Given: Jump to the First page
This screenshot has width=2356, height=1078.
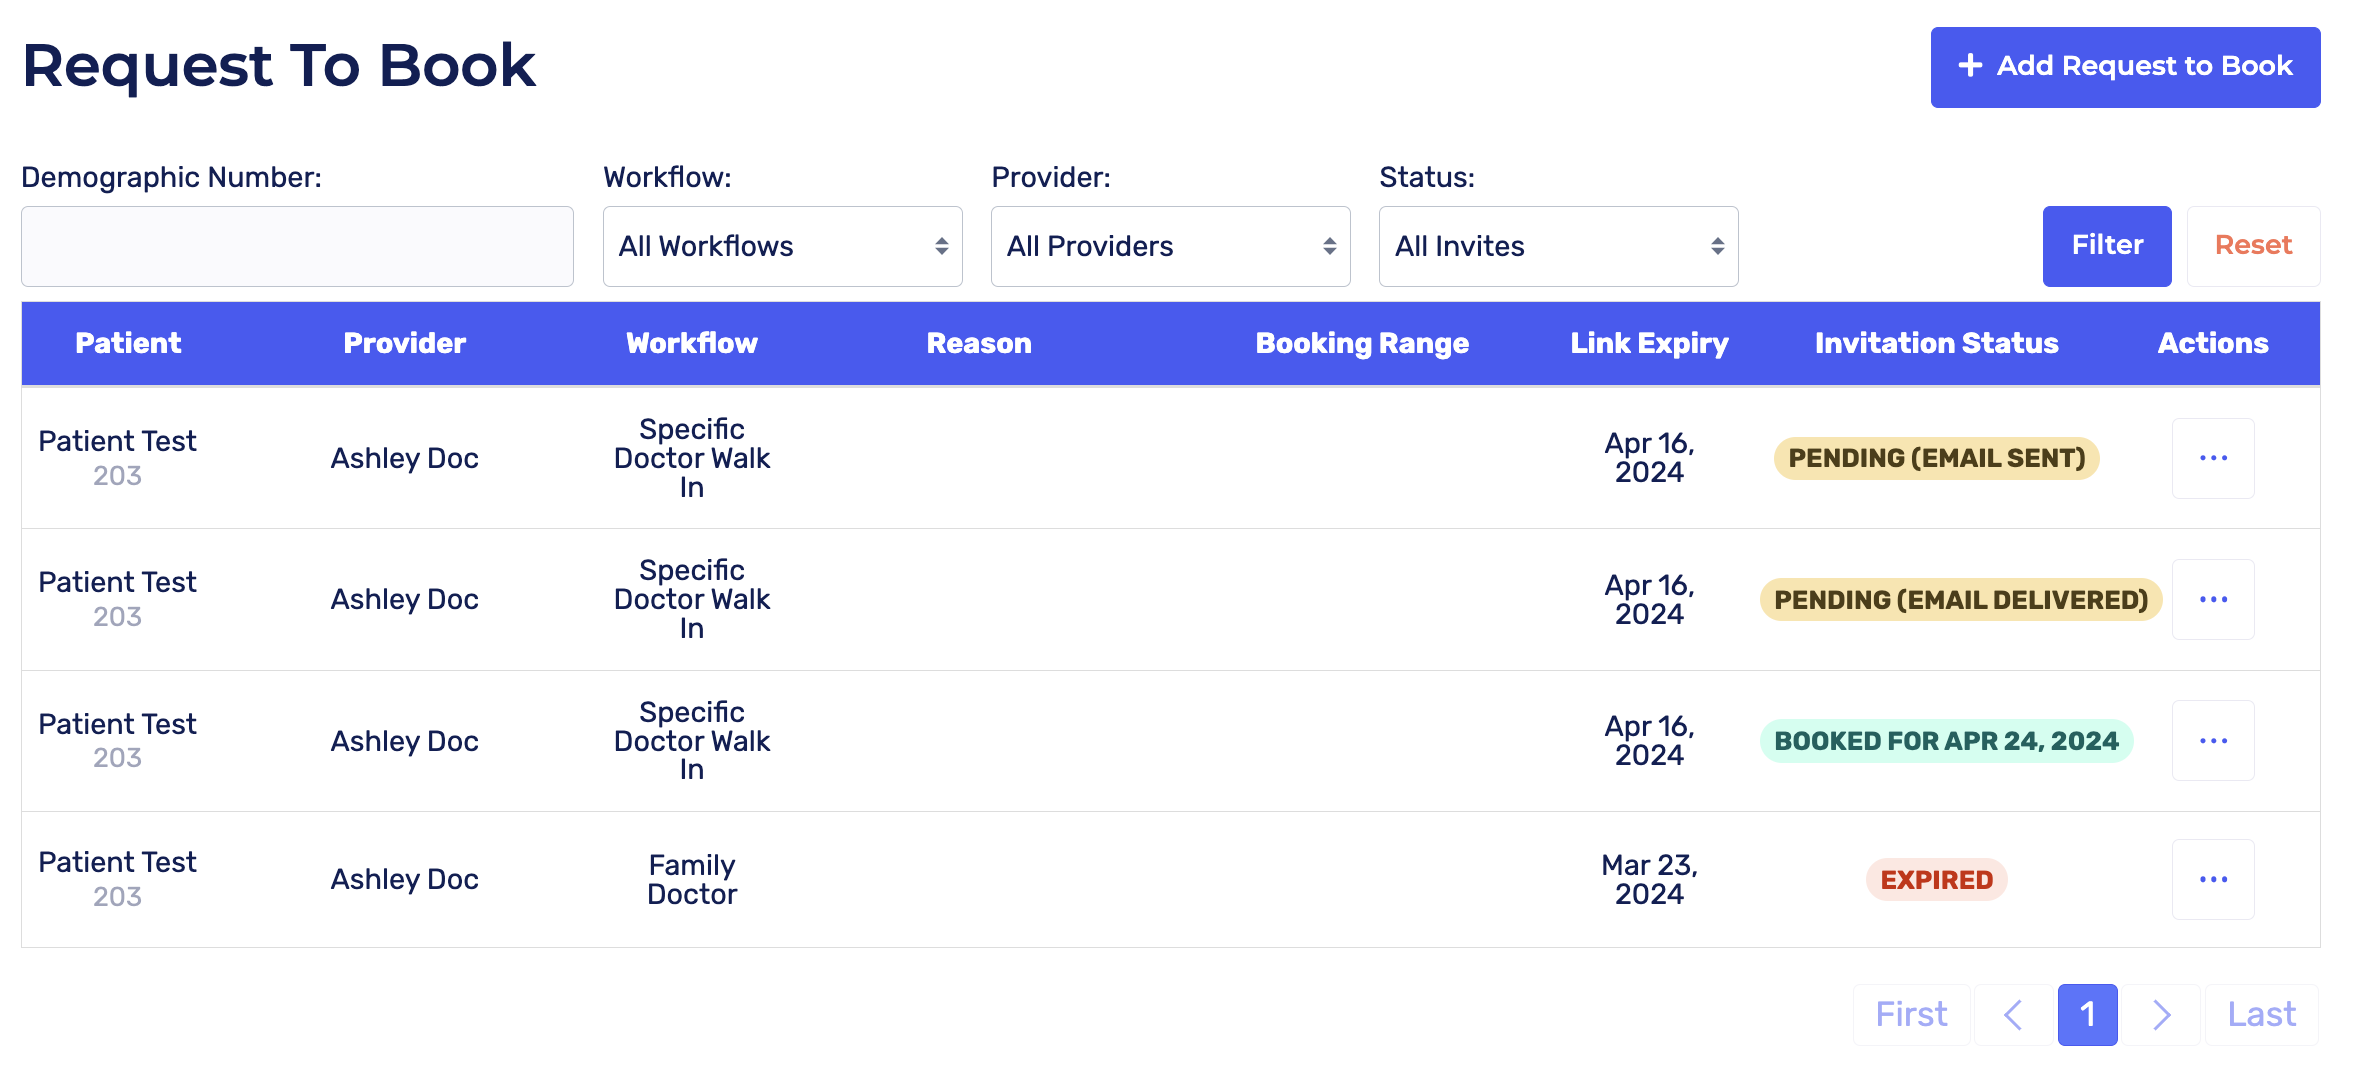Looking at the screenshot, I should 1911,1015.
